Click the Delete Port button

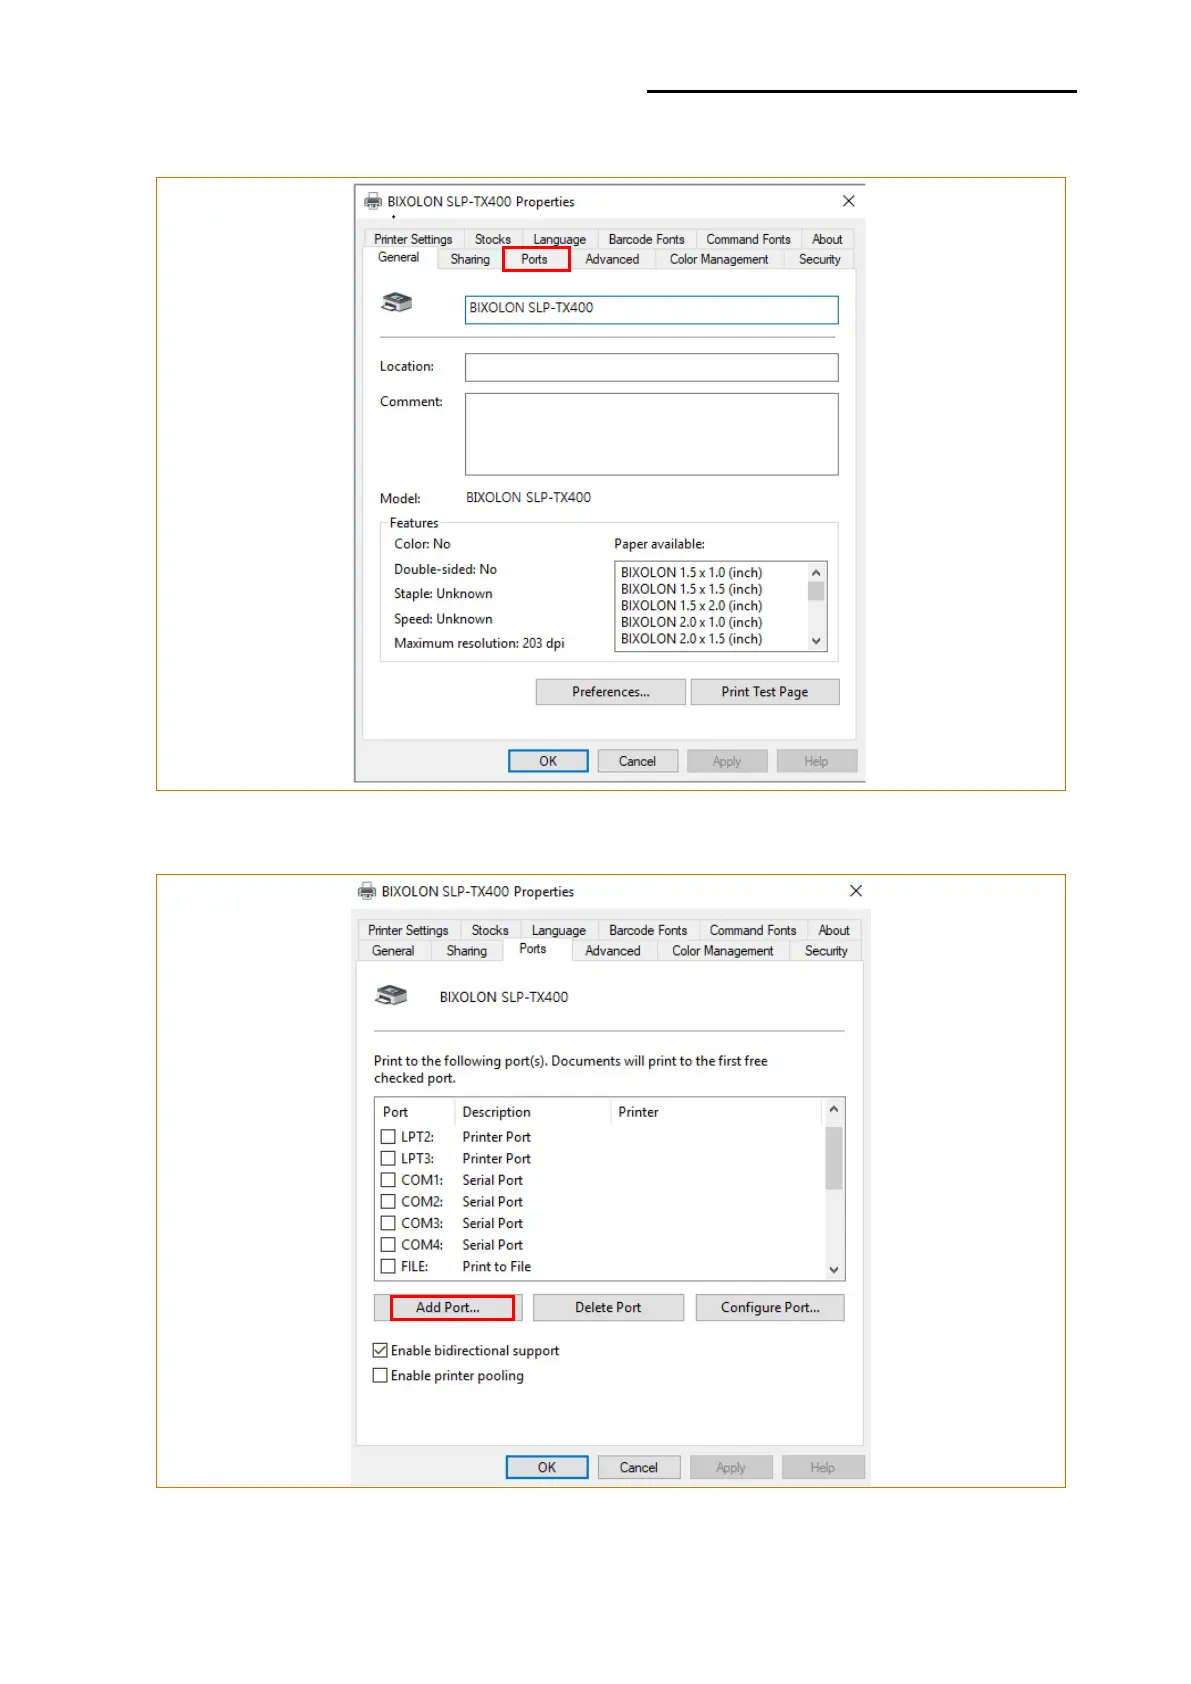pyautogui.click(x=608, y=1307)
